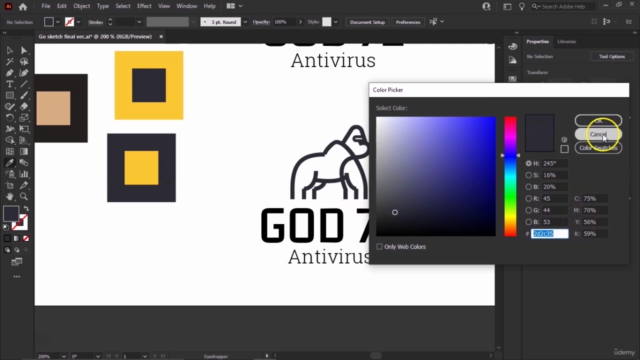Image resolution: width=640 pixels, height=360 pixels.
Task: Select the Rotate tool
Action: [9, 118]
